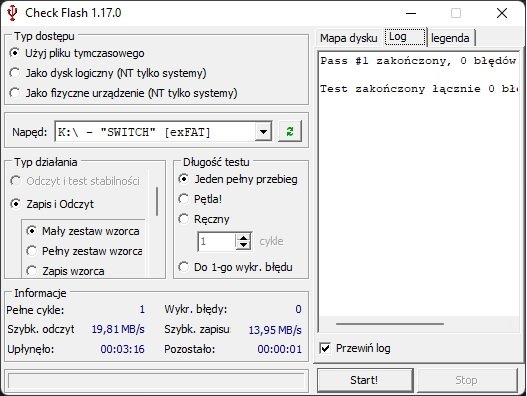527x396 pixels.
Task: Increase the cykle spinner value
Action: 243,237
